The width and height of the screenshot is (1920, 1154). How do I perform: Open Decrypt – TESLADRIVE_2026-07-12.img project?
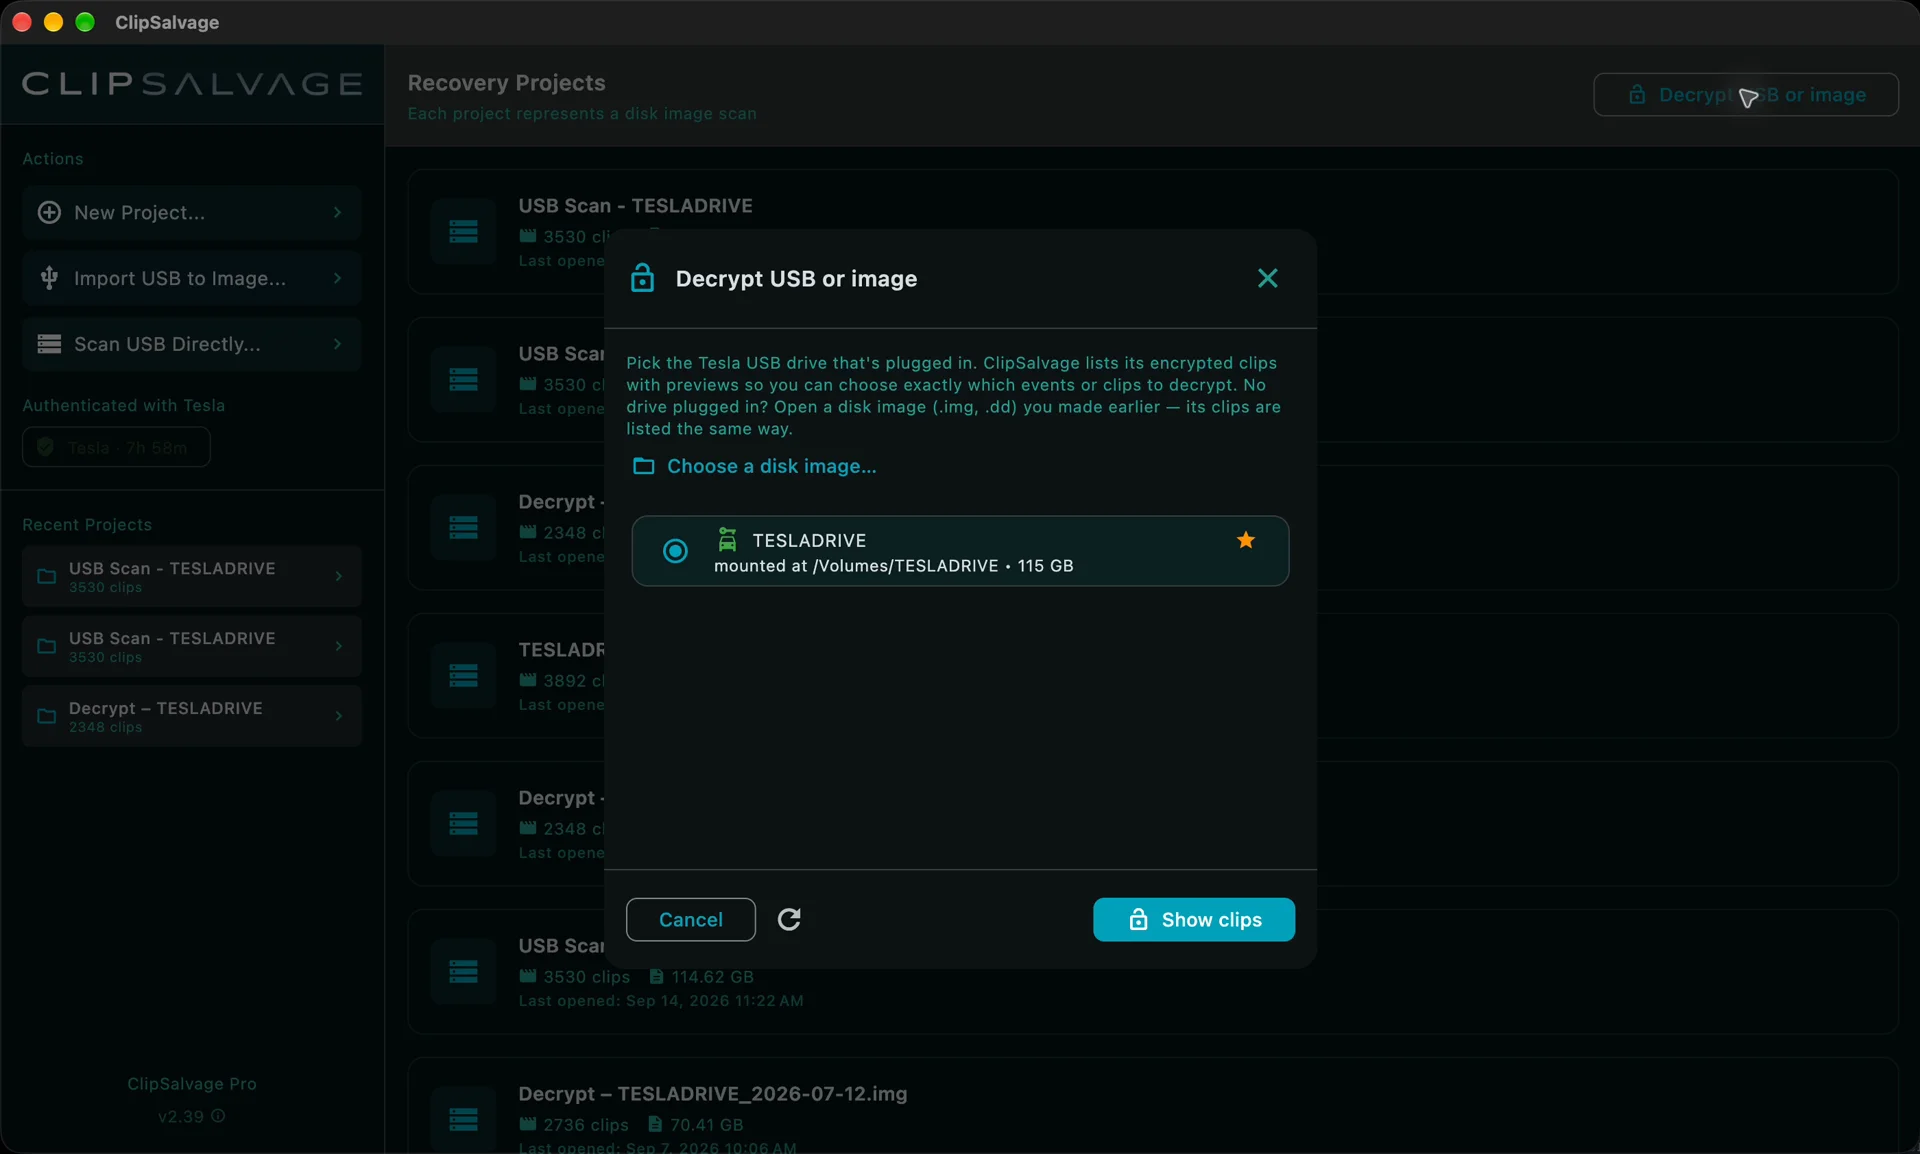pos(1152,1106)
